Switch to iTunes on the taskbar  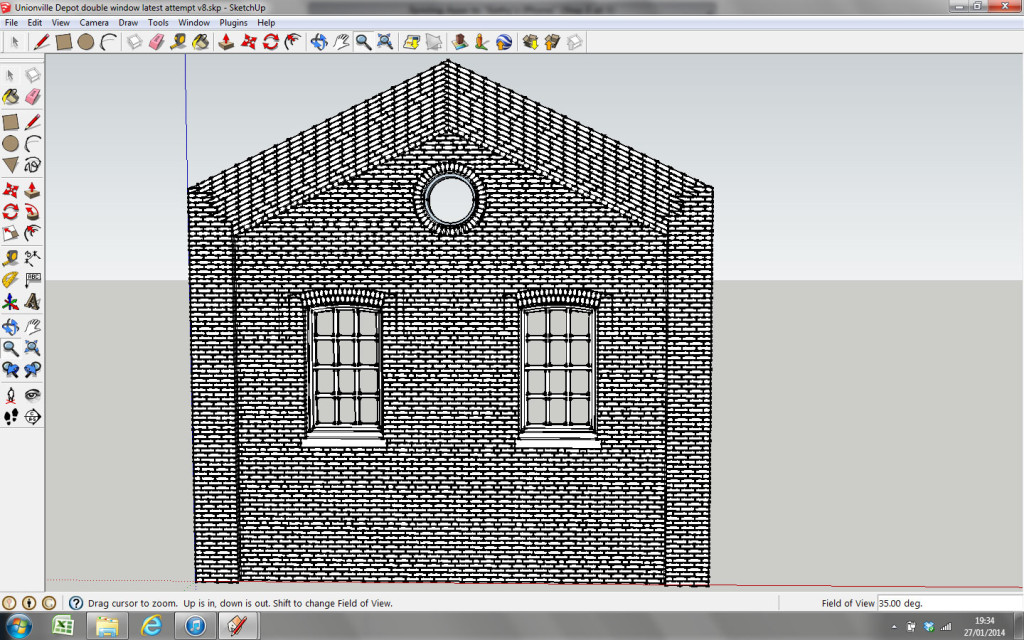pos(195,627)
